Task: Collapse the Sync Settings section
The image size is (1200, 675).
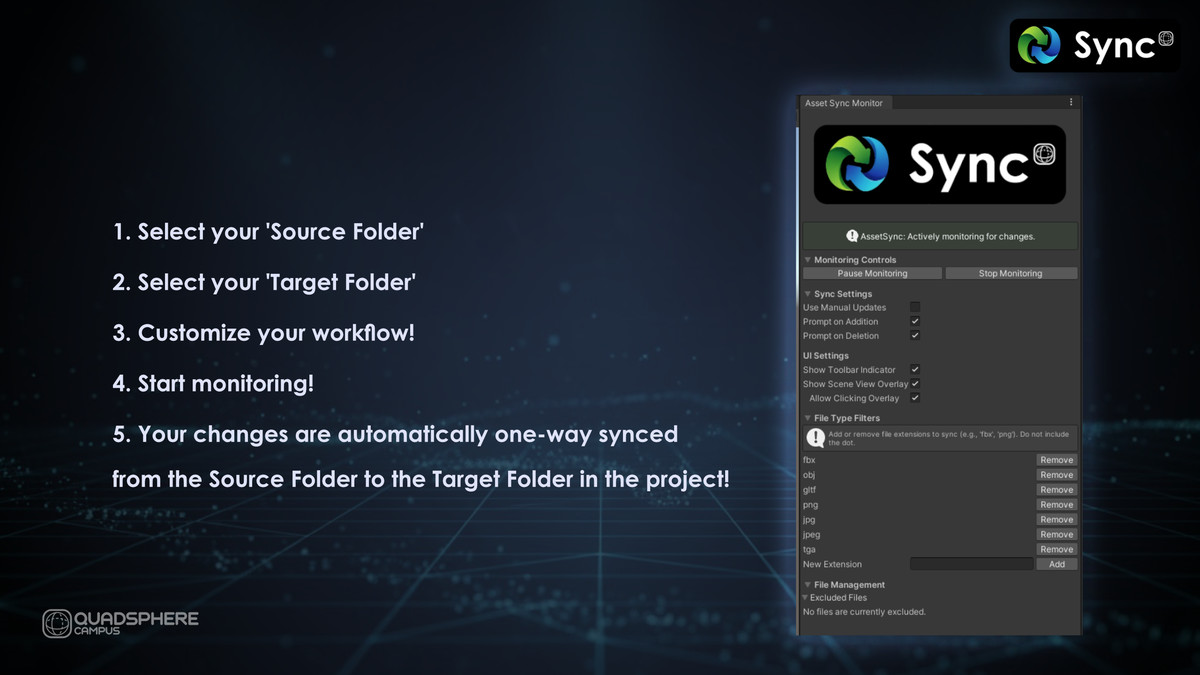Action: [806, 293]
